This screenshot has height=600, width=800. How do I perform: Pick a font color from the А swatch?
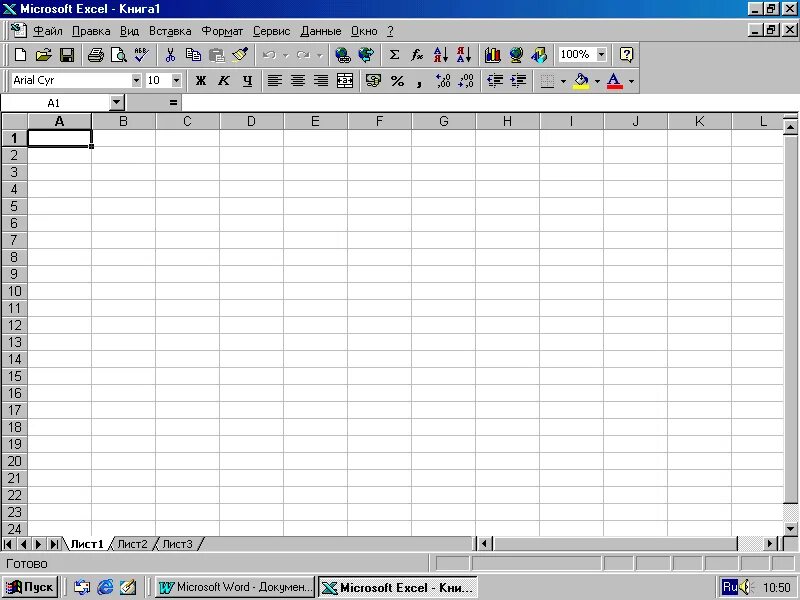point(612,81)
